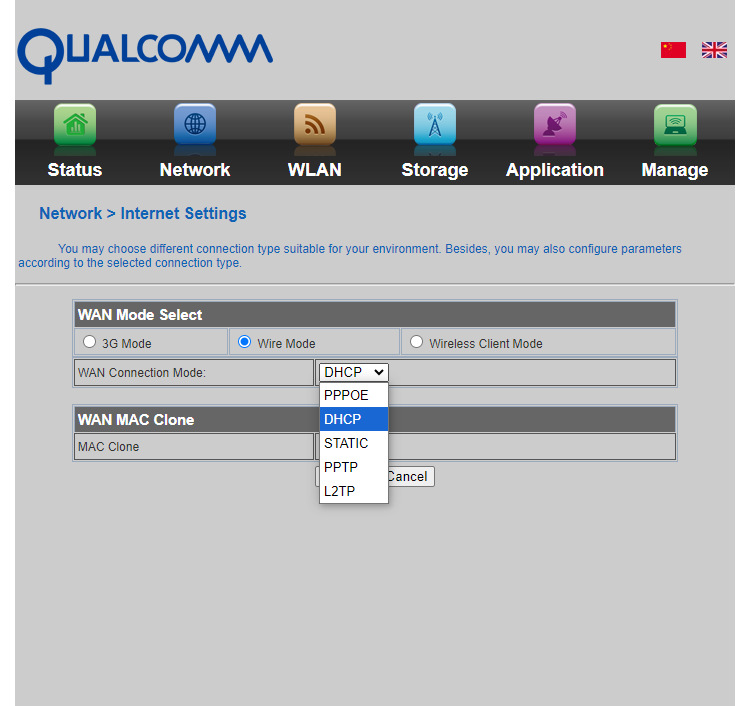Pick PPTP in the dropdown list

341,467
